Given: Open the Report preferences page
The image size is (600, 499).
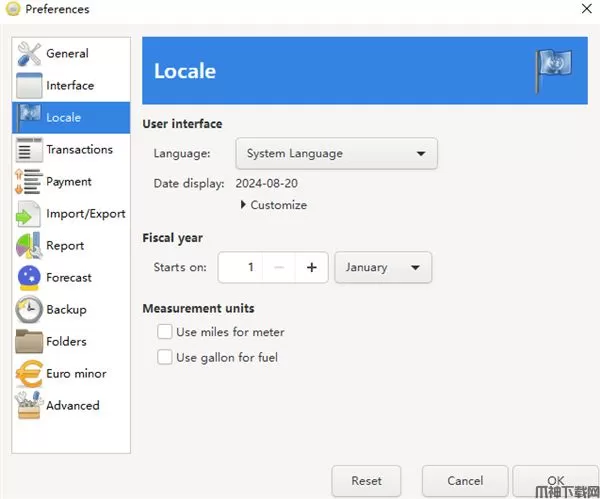Looking at the screenshot, I should tap(71, 246).
